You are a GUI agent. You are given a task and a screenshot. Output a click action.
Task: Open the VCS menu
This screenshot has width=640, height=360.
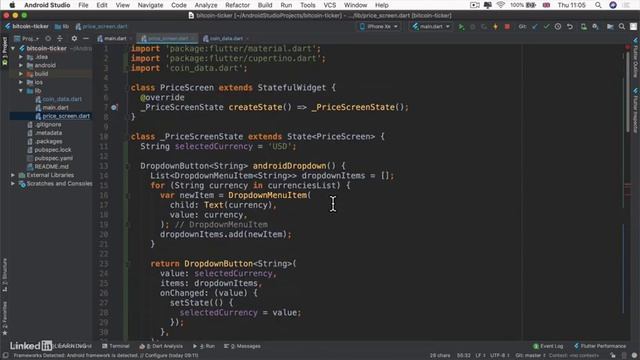(329, 5)
